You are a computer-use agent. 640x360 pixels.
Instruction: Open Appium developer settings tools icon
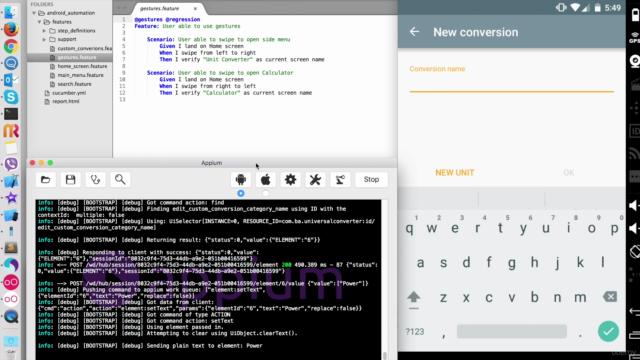pos(315,180)
